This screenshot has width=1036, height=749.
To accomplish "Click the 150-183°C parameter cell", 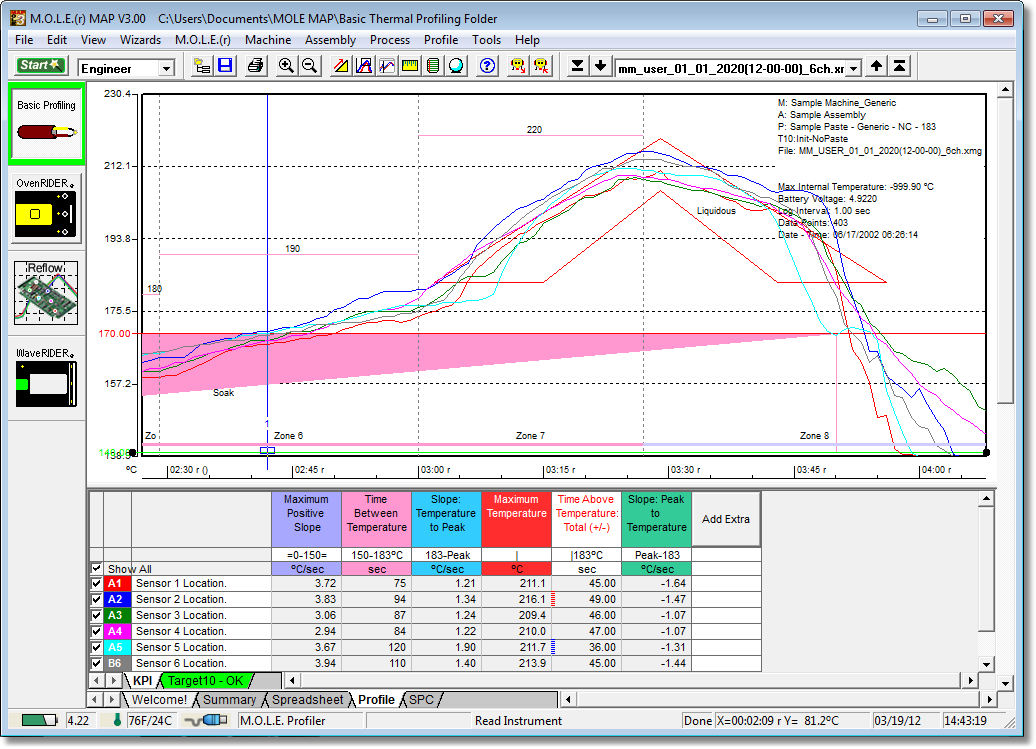I will point(377,555).
